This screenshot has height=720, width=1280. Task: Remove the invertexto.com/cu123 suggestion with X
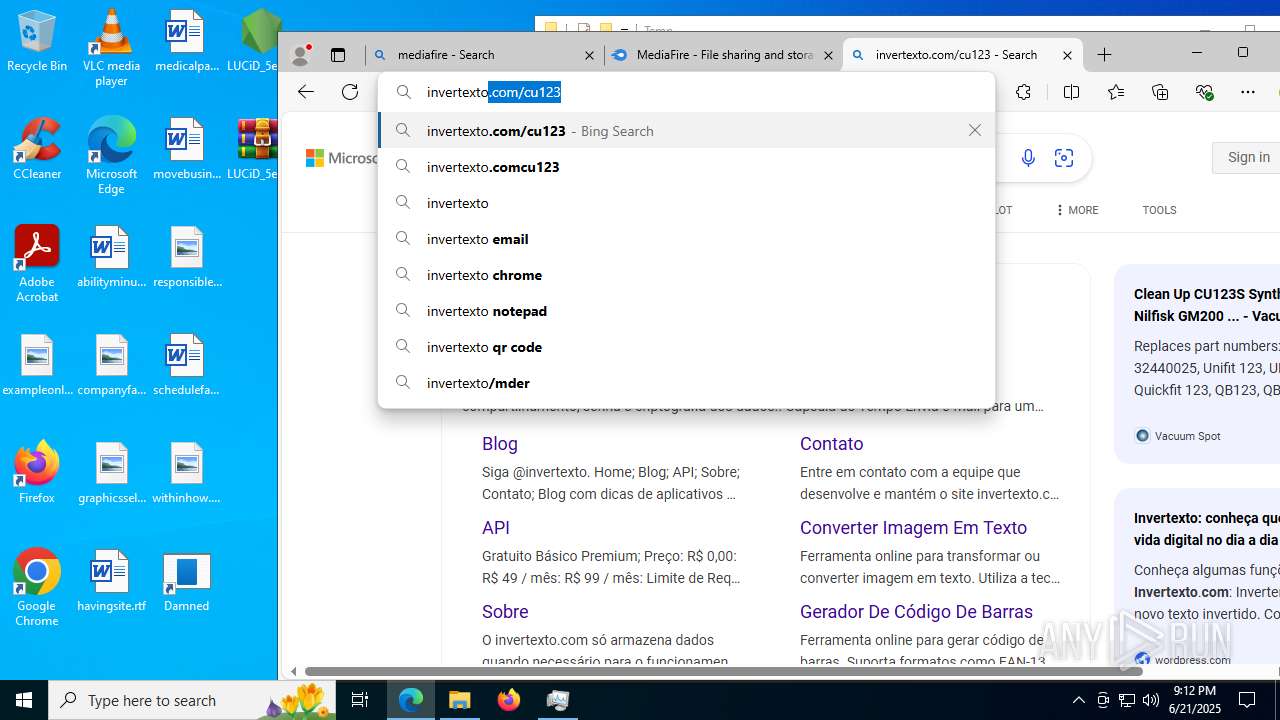pos(975,130)
